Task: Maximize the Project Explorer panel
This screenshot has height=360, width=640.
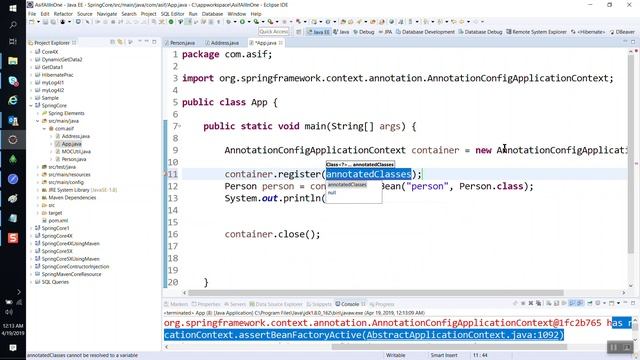Action: point(154,42)
